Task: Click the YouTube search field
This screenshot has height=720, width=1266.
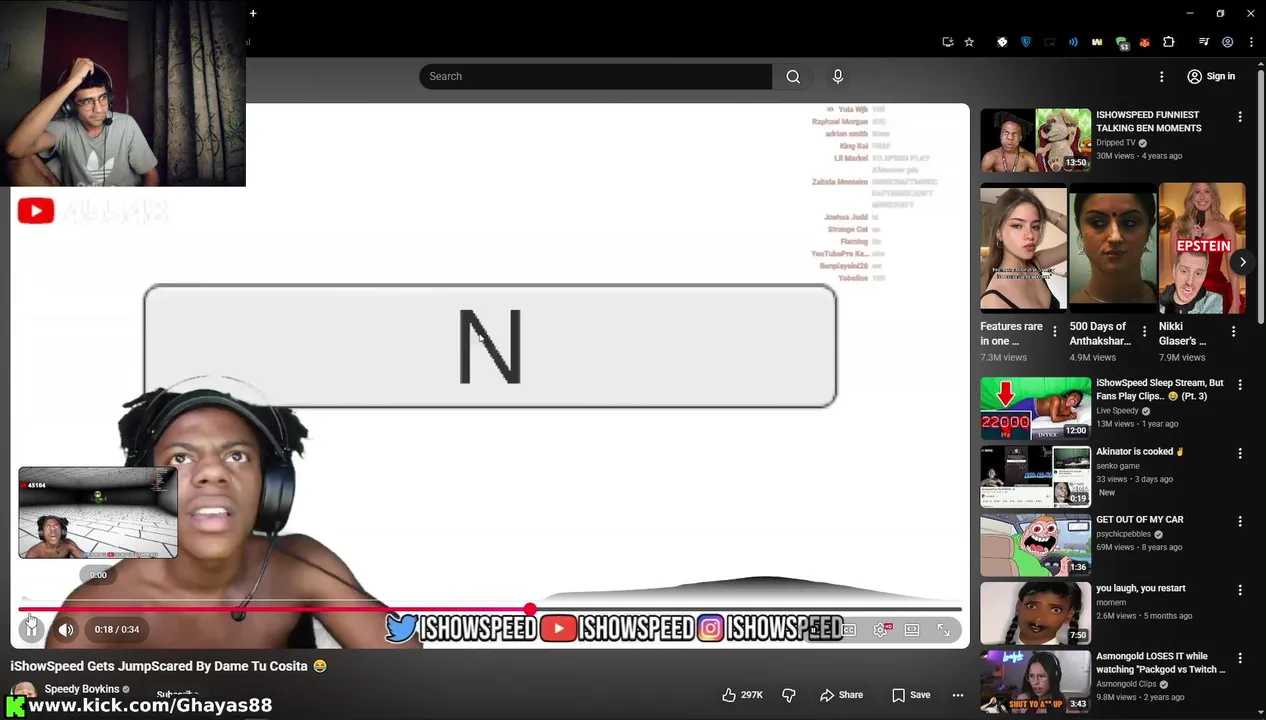Action: (595, 76)
